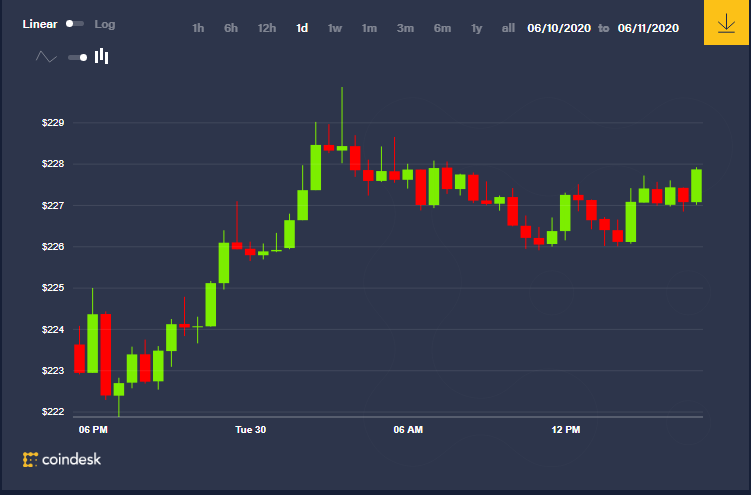Click the $226 price axis label
The height and width of the screenshot is (495, 751).
tap(53, 247)
